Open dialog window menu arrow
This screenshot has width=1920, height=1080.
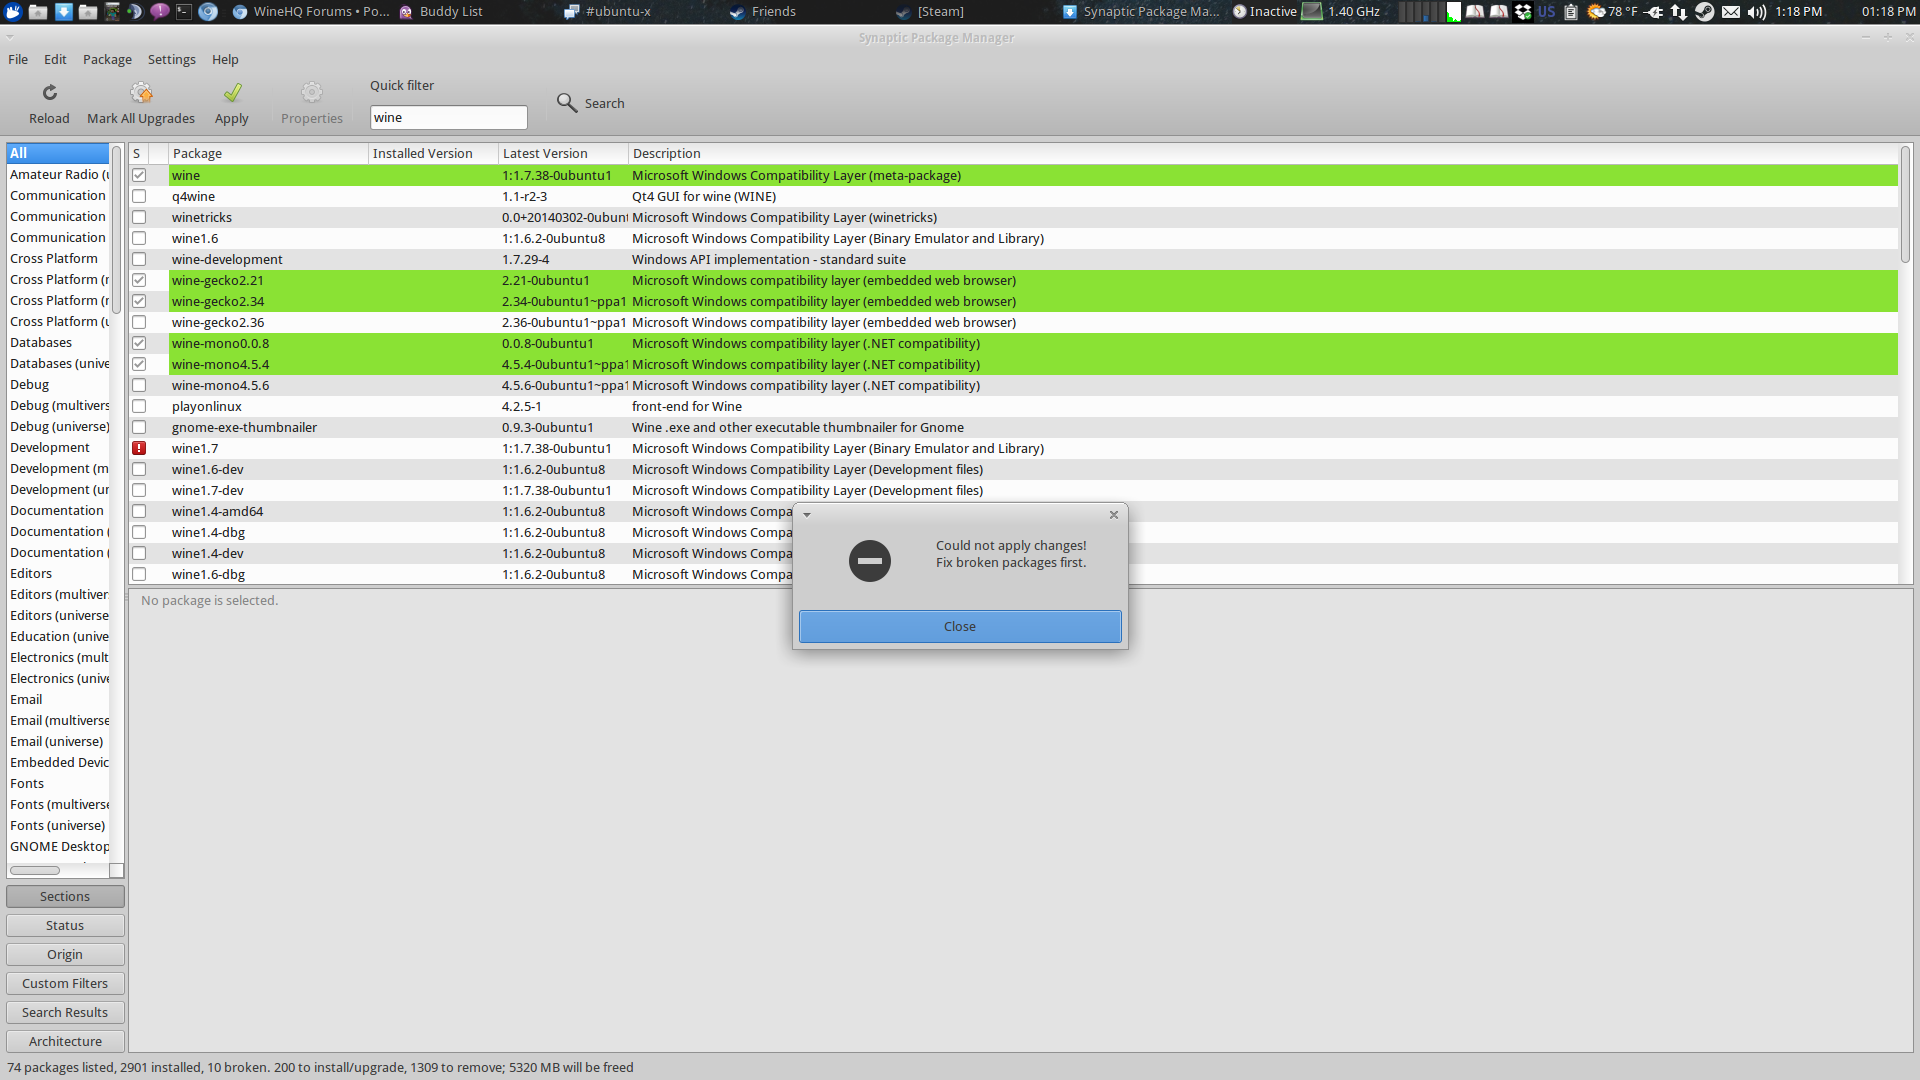[807, 515]
